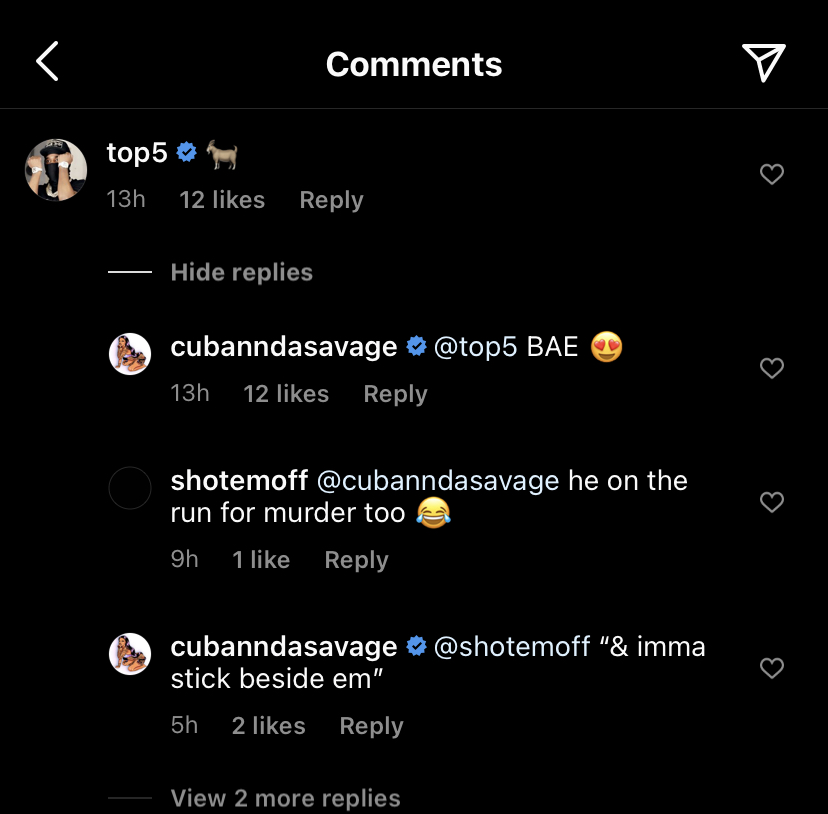The height and width of the screenshot is (814, 828).
Task: Like cubanndasavage's BAE reply
Action: pos(771,369)
